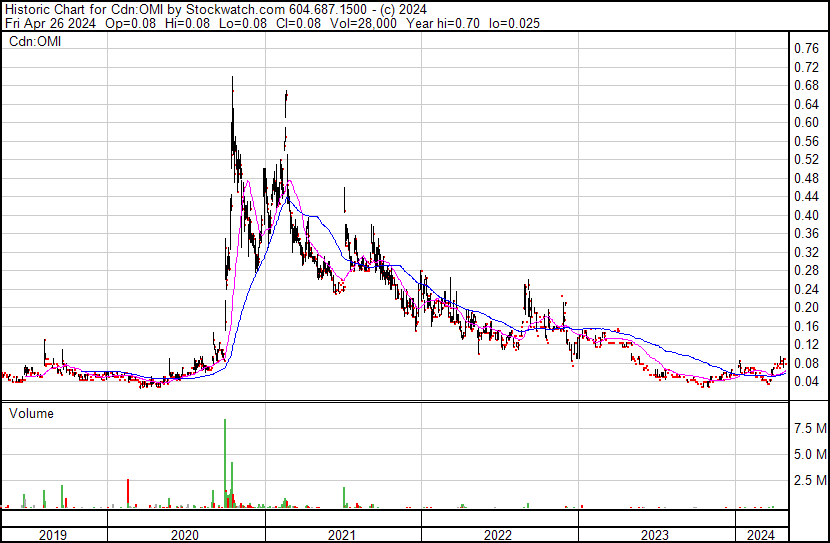Click the 2020 year label on time axis
The width and height of the screenshot is (830, 543).
click(x=185, y=535)
